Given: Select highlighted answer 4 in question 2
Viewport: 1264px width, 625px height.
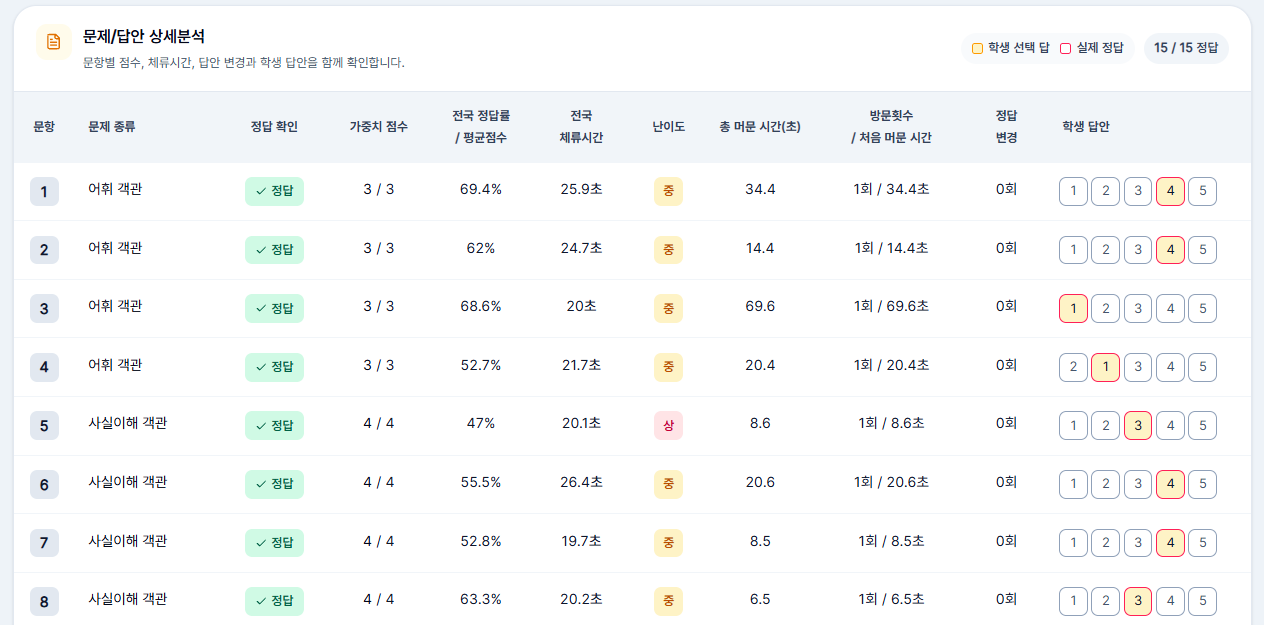Looking at the screenshot, I should point(1170,250).
